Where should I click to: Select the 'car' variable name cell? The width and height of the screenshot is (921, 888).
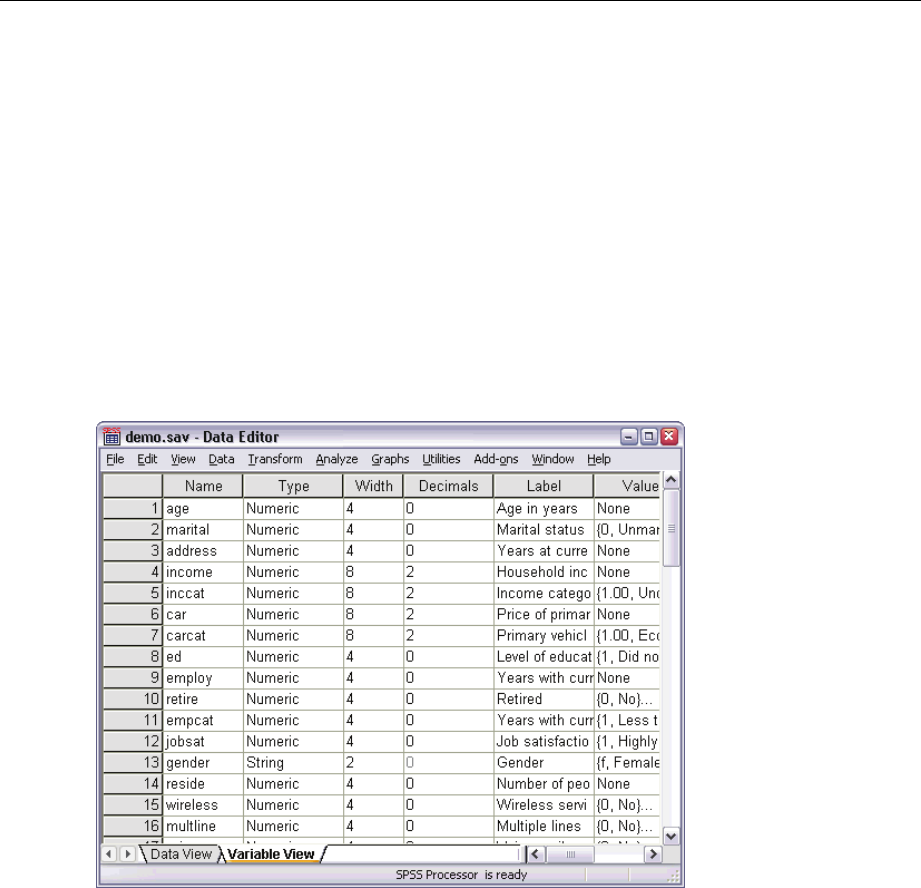tap(203, 614)
